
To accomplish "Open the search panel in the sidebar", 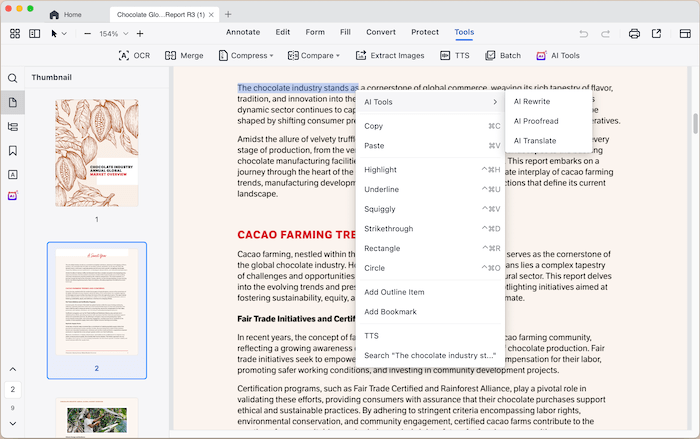I will [13, 78].
